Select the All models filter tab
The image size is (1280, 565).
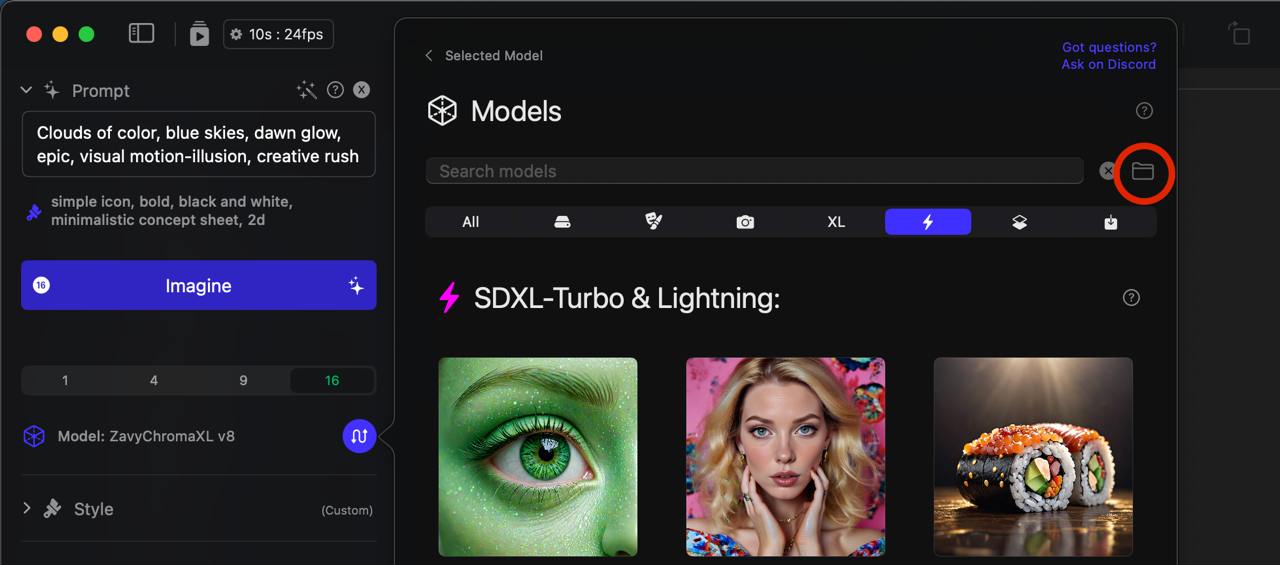[x=470, y=222]
